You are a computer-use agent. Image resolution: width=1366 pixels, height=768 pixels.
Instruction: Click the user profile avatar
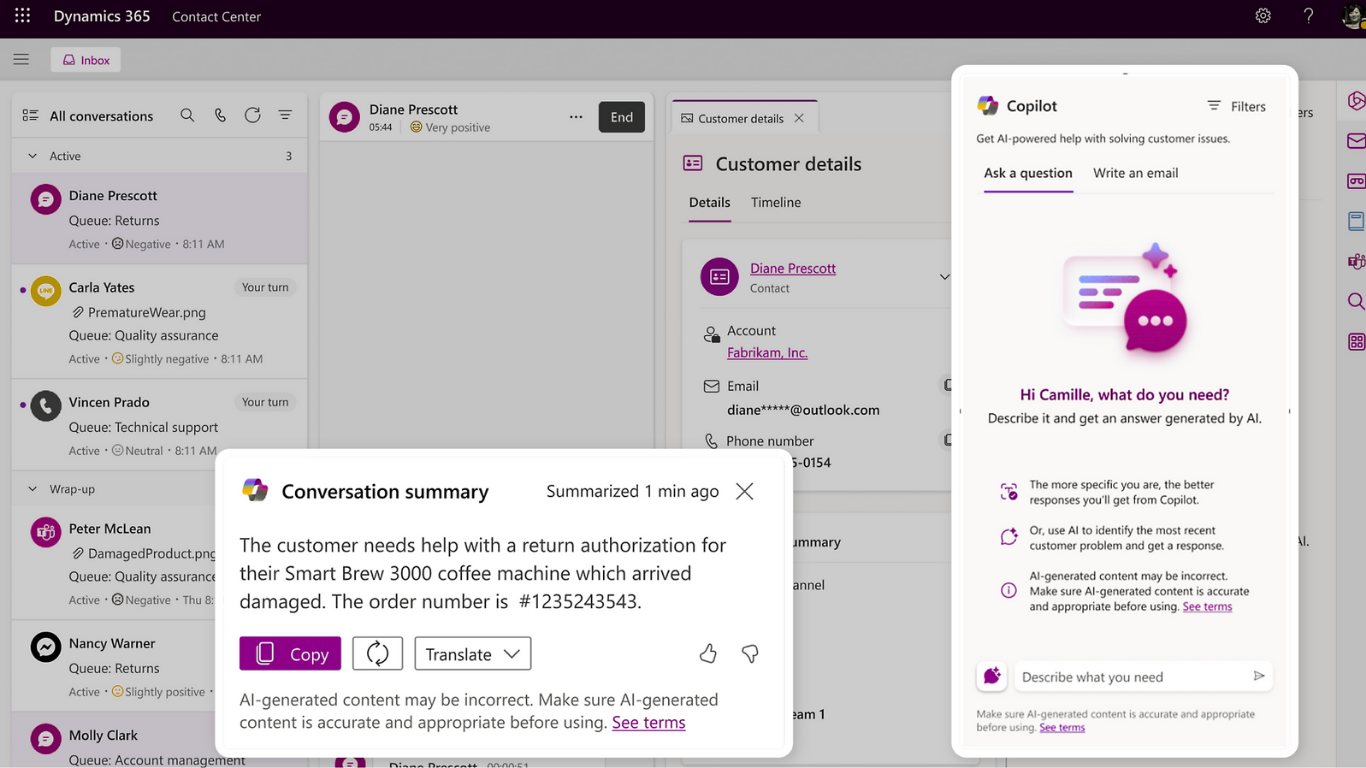tap(1354, 16)
